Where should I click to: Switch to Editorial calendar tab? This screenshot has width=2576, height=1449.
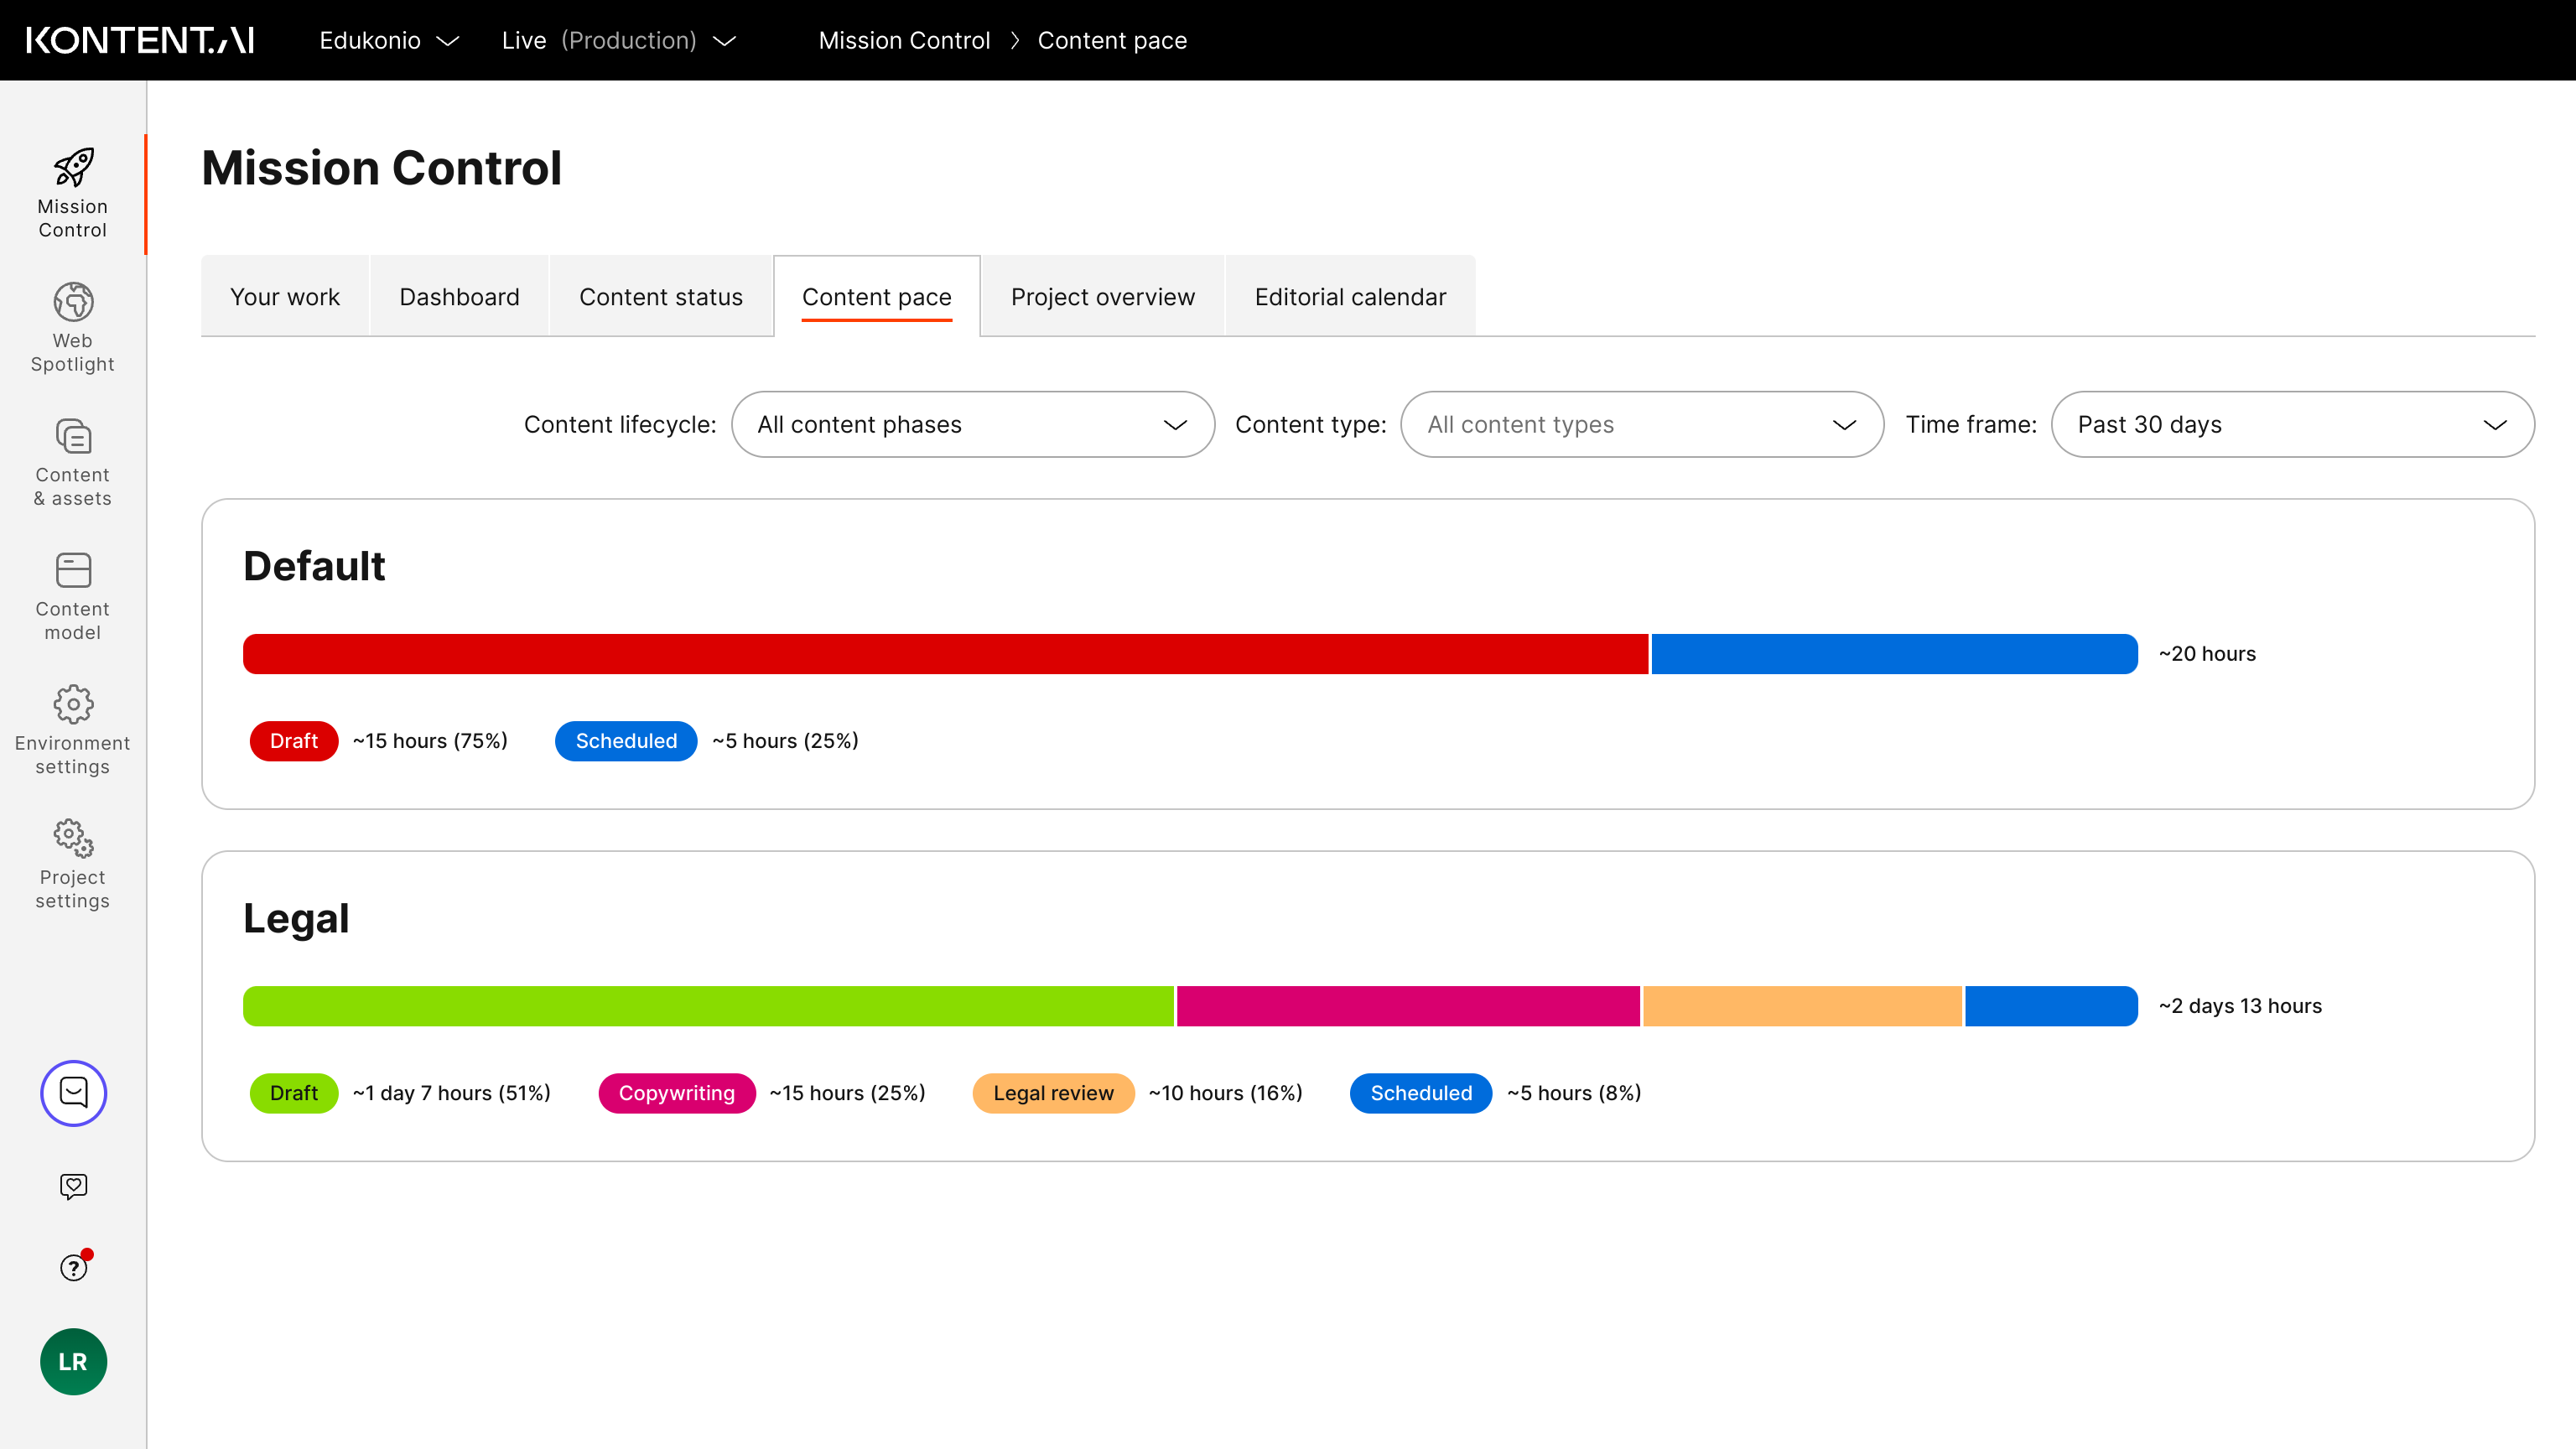coord(1349,297)
